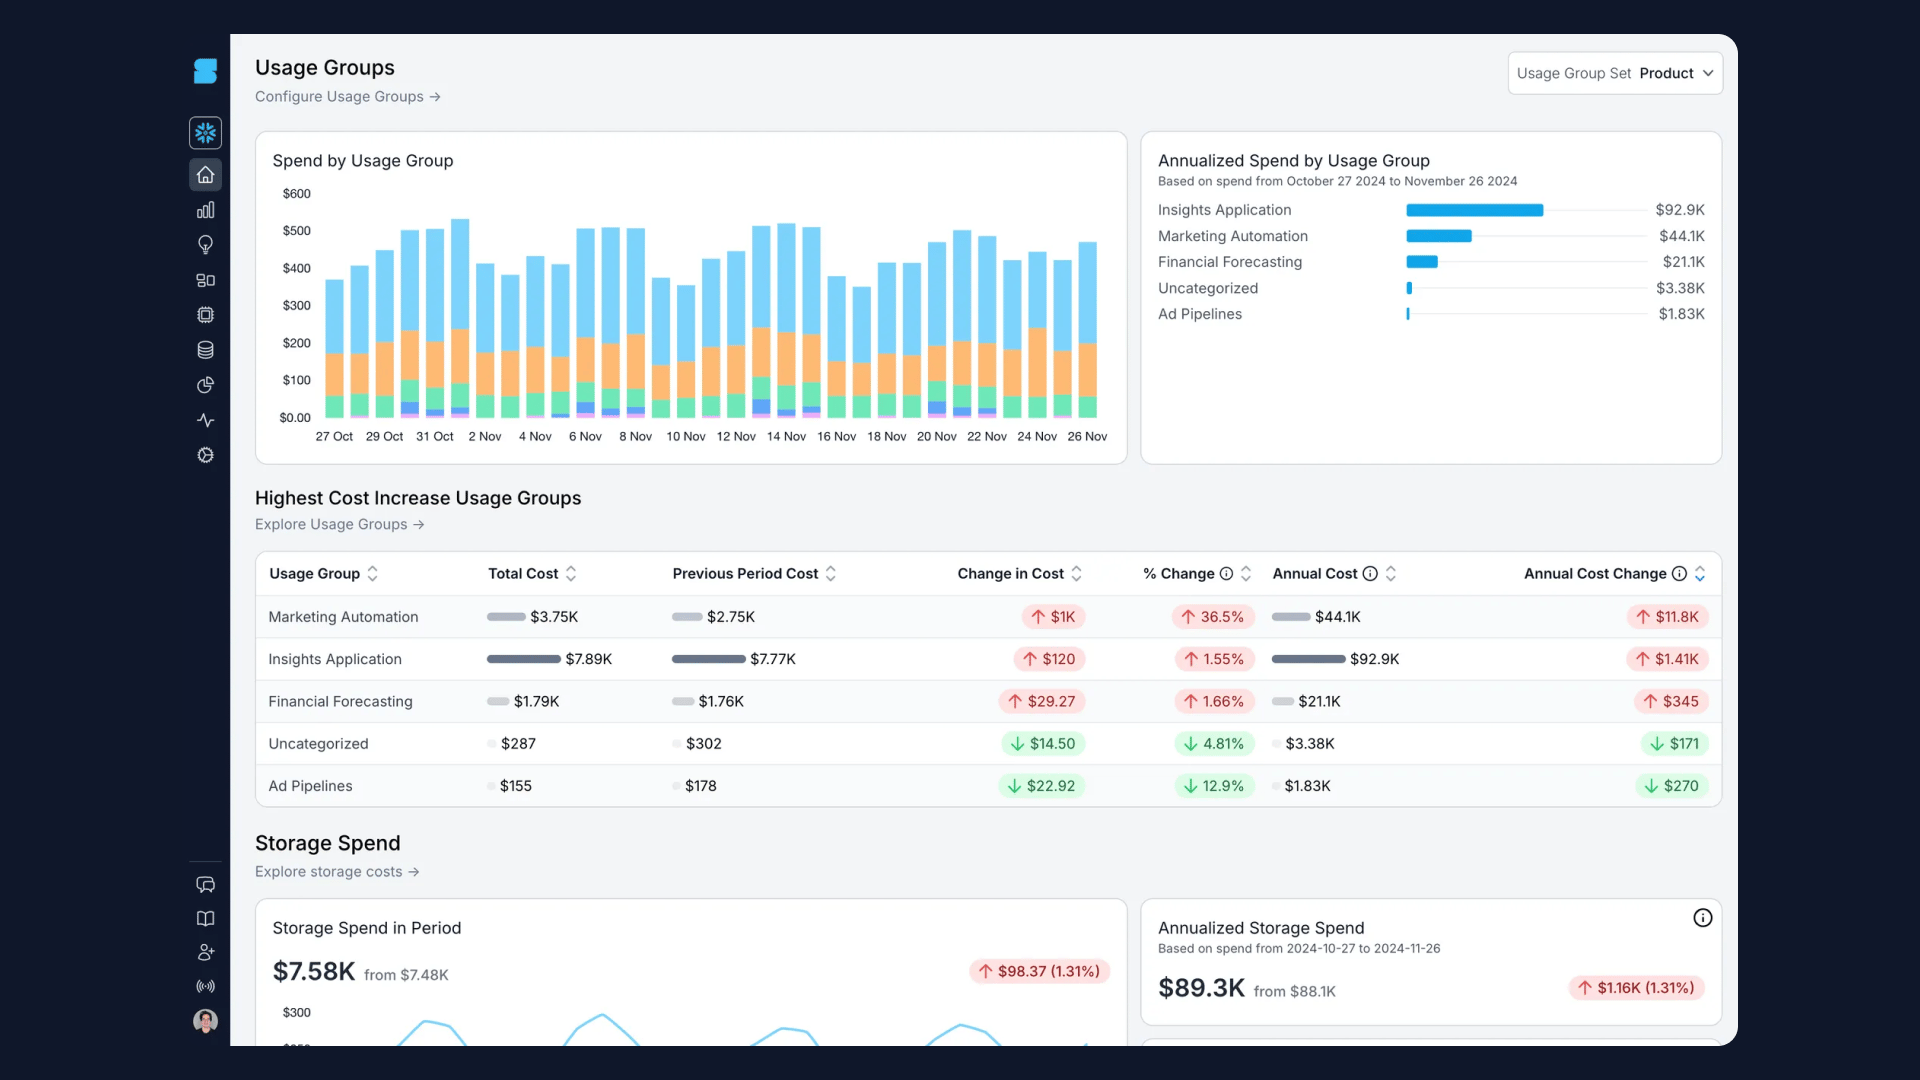
Task: Click the blue app logo in sidebar
Action: coord(205,71)
